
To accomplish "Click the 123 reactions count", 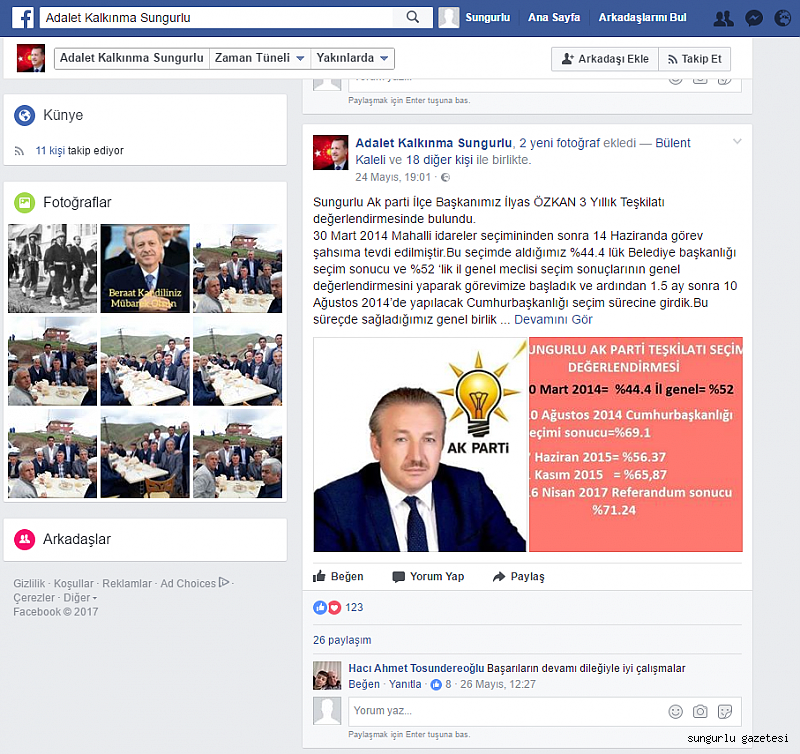I will [354, 608].
